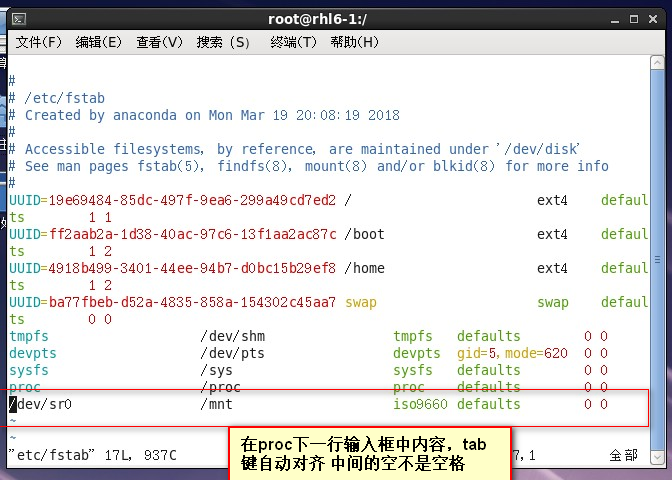This screenshot has height=480, width=672.
Task: Click the /boot mount point
Action: [364, 234]
